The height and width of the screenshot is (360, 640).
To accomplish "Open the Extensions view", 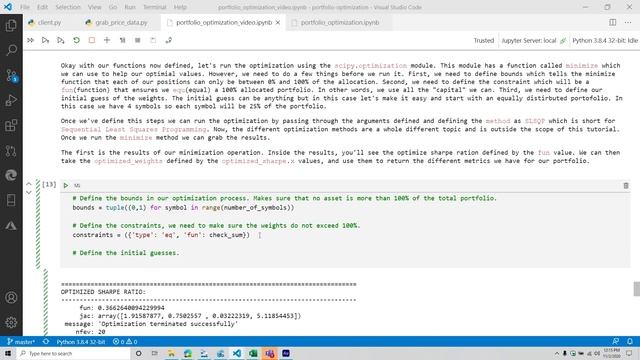I will (11, 125).
